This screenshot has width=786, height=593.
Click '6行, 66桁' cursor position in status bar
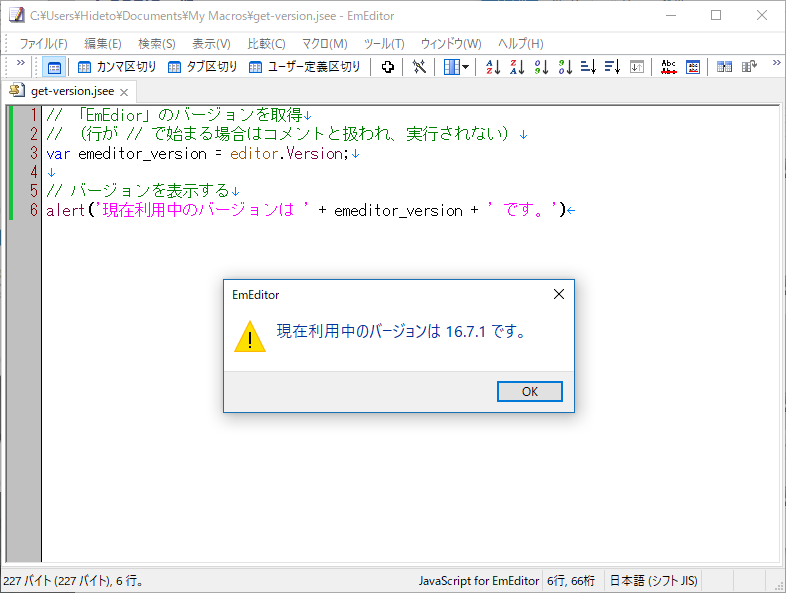(571, 581)
